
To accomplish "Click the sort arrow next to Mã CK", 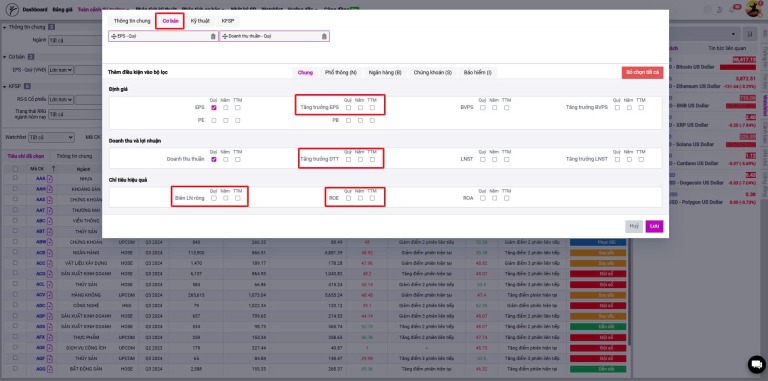I will (53, 169).
